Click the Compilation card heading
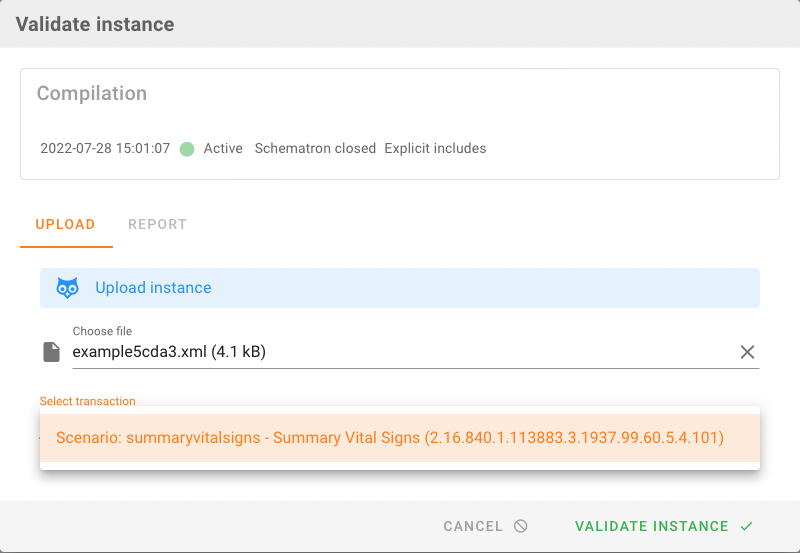 pyautogui.click(x=92, y=93)
